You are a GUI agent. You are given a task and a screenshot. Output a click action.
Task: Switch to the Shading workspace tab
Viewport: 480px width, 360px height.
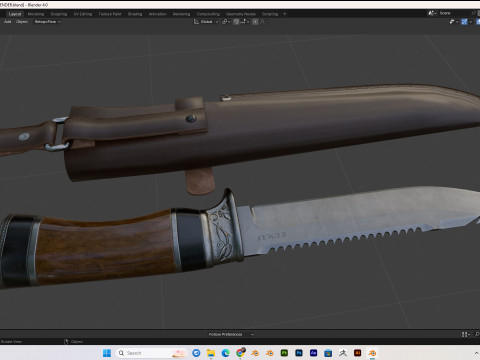[135, 14]
